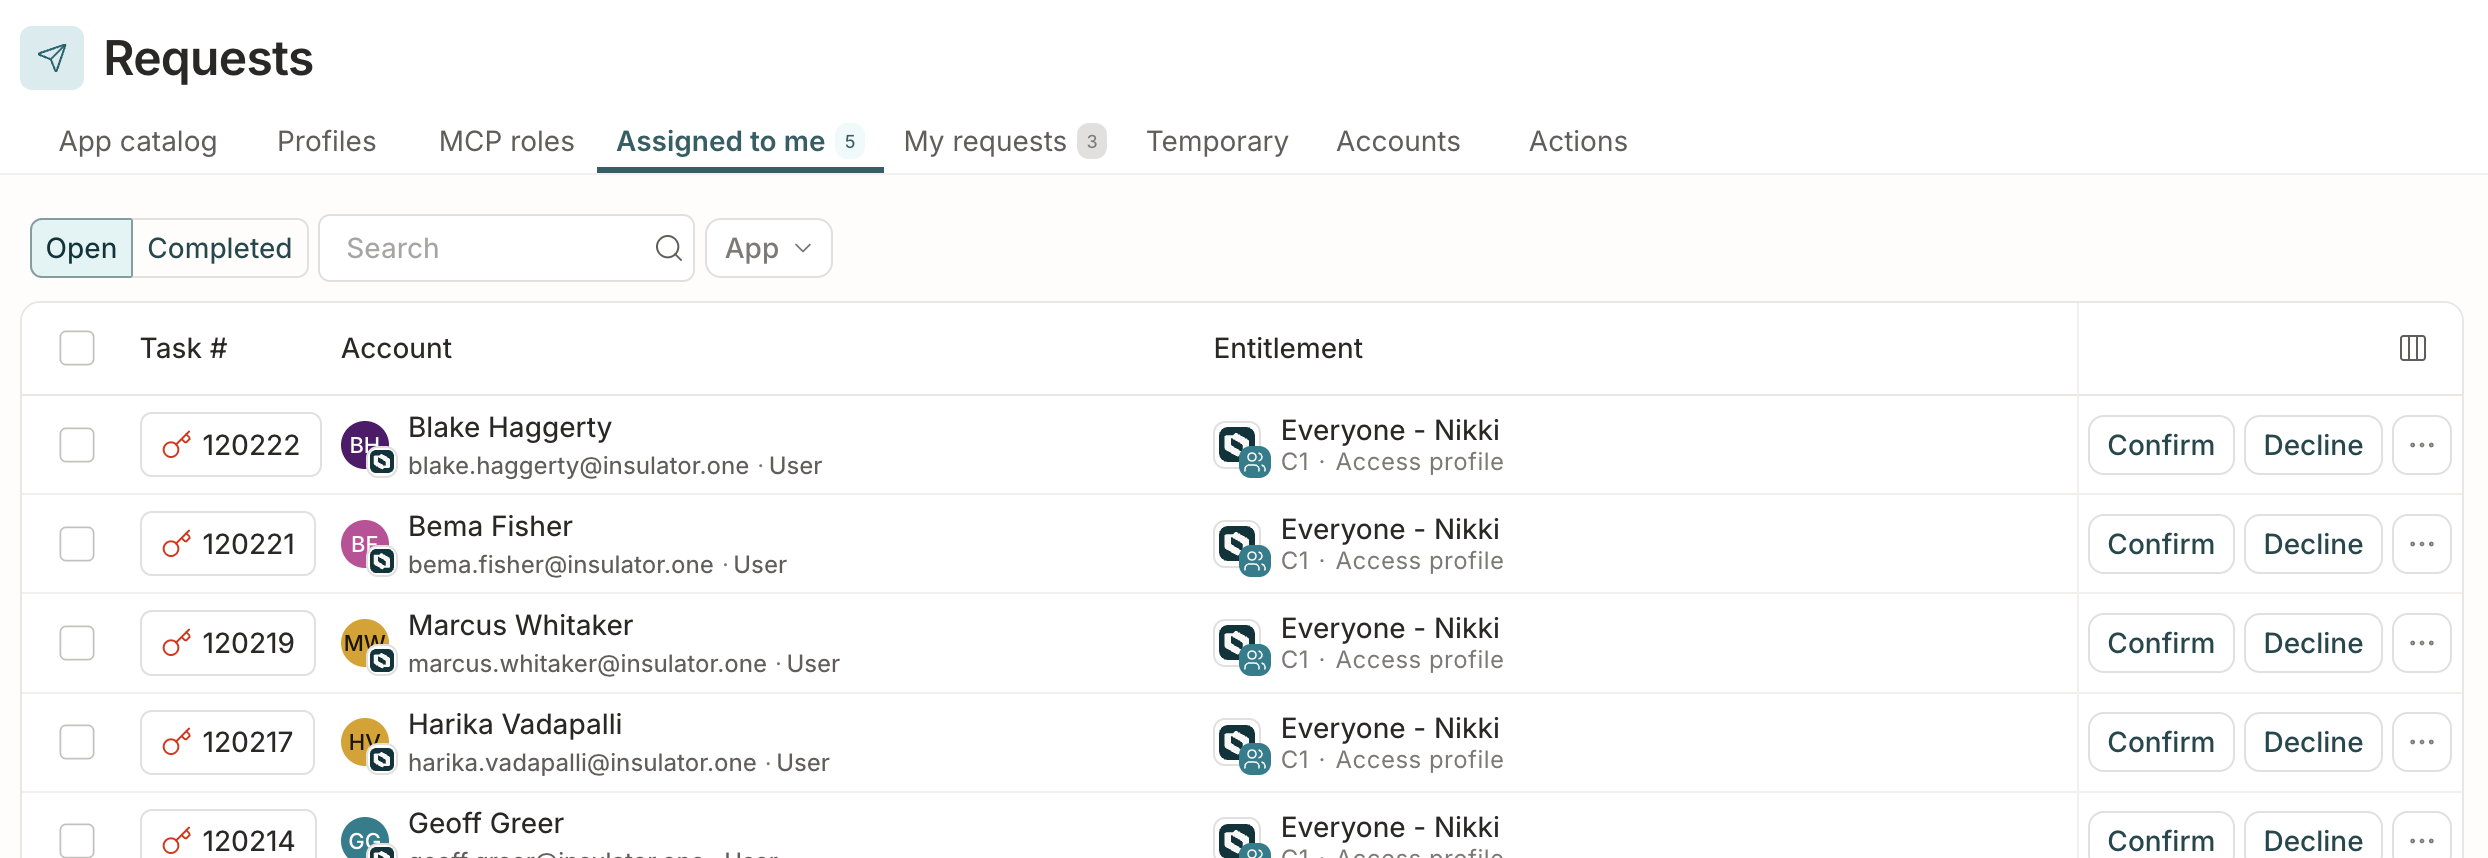Check the box for task 120222
The image size is (2488, 858).
click(77, 445)
